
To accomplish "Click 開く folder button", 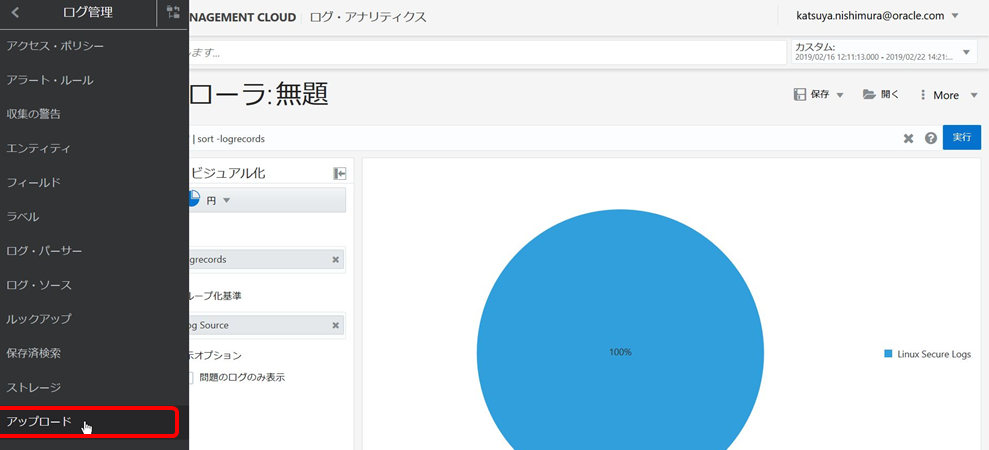I will point(881,95).
